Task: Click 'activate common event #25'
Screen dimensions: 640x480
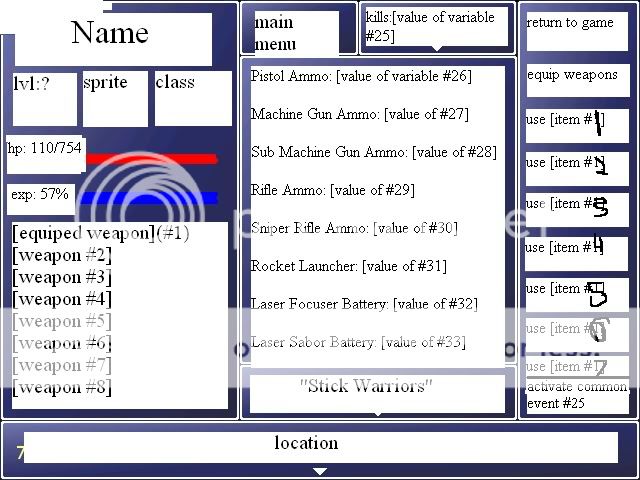Action: tap(576, 395)
